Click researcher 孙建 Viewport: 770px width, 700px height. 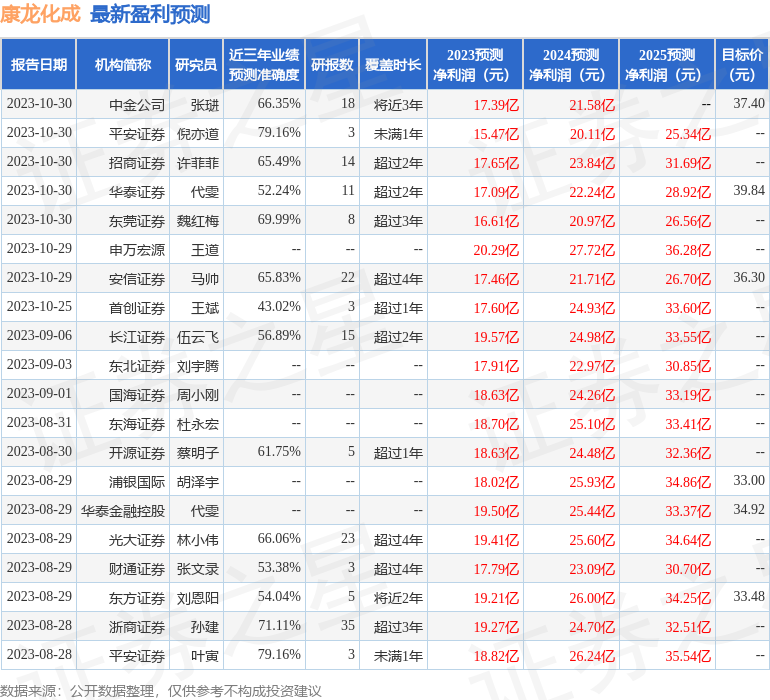204,626
